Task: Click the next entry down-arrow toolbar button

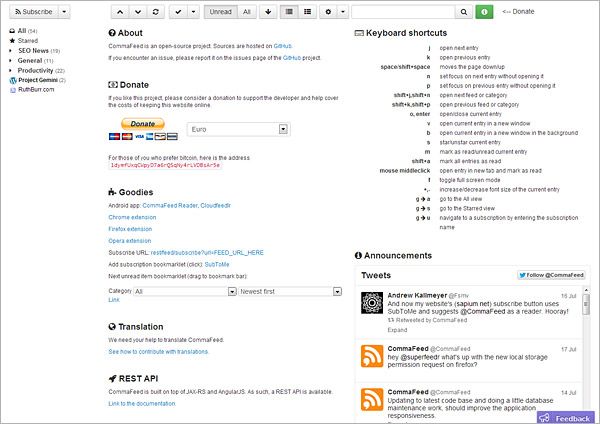Action: 136,11
